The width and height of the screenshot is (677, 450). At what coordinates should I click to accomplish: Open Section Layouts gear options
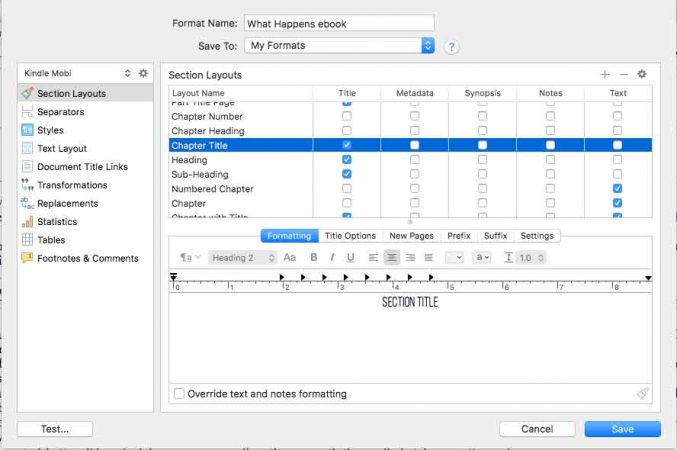[642, 74]
